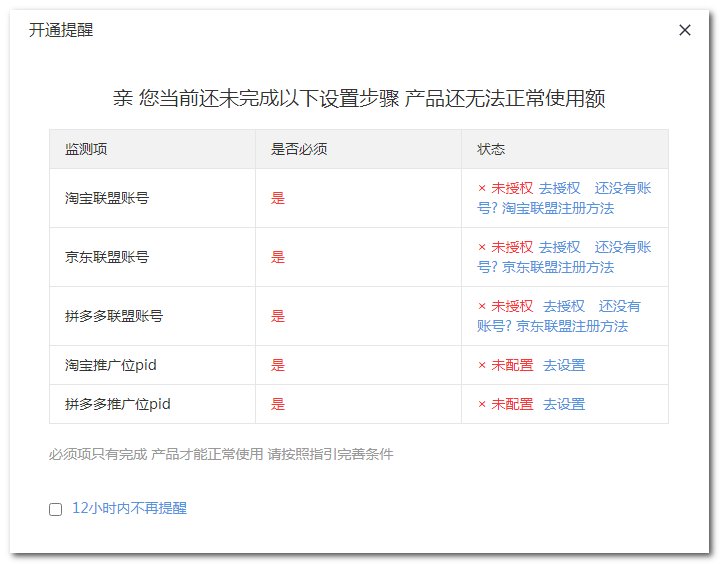Click 未配置 status in 拼多多推广位pid row

[512, 405]
